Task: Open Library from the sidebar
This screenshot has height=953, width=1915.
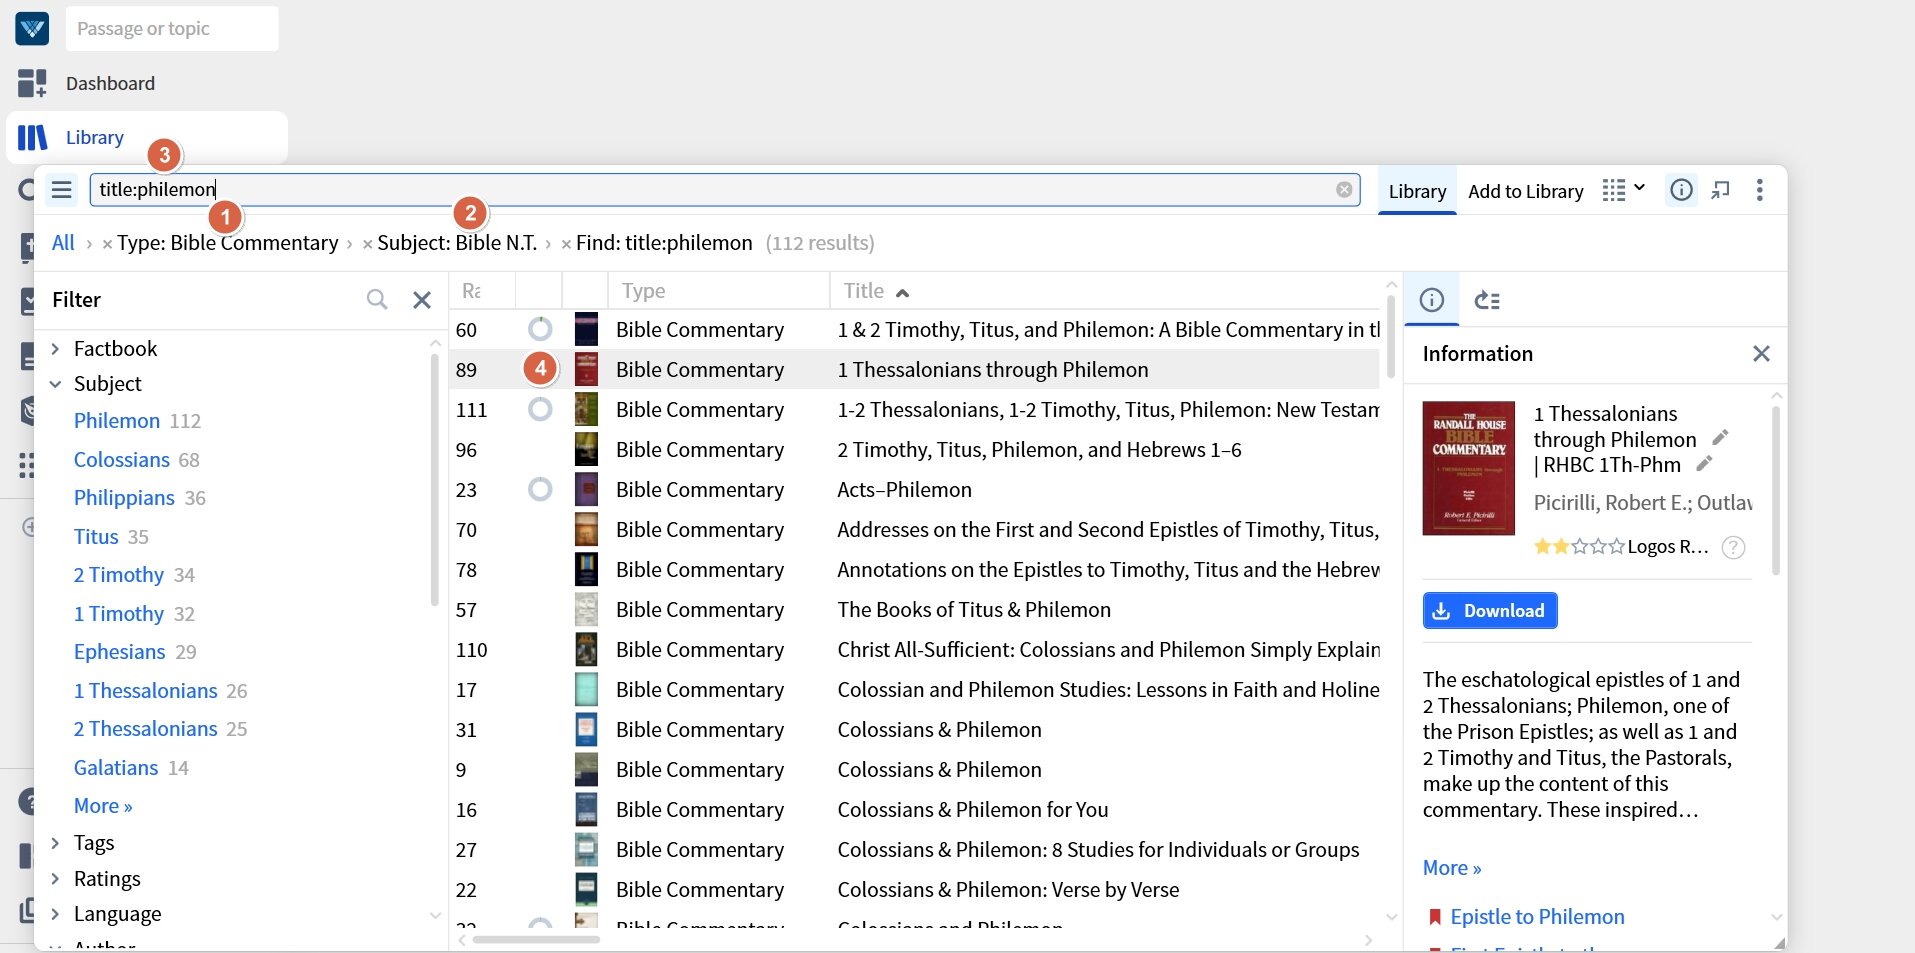Action: pyautogui.click(x=95, y=137)
